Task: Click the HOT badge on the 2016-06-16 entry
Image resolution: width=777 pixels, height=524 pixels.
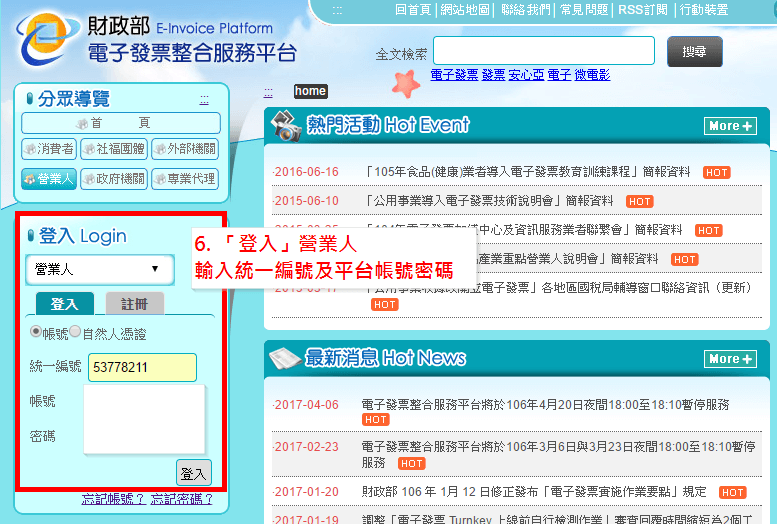Action: coord(717,173)
